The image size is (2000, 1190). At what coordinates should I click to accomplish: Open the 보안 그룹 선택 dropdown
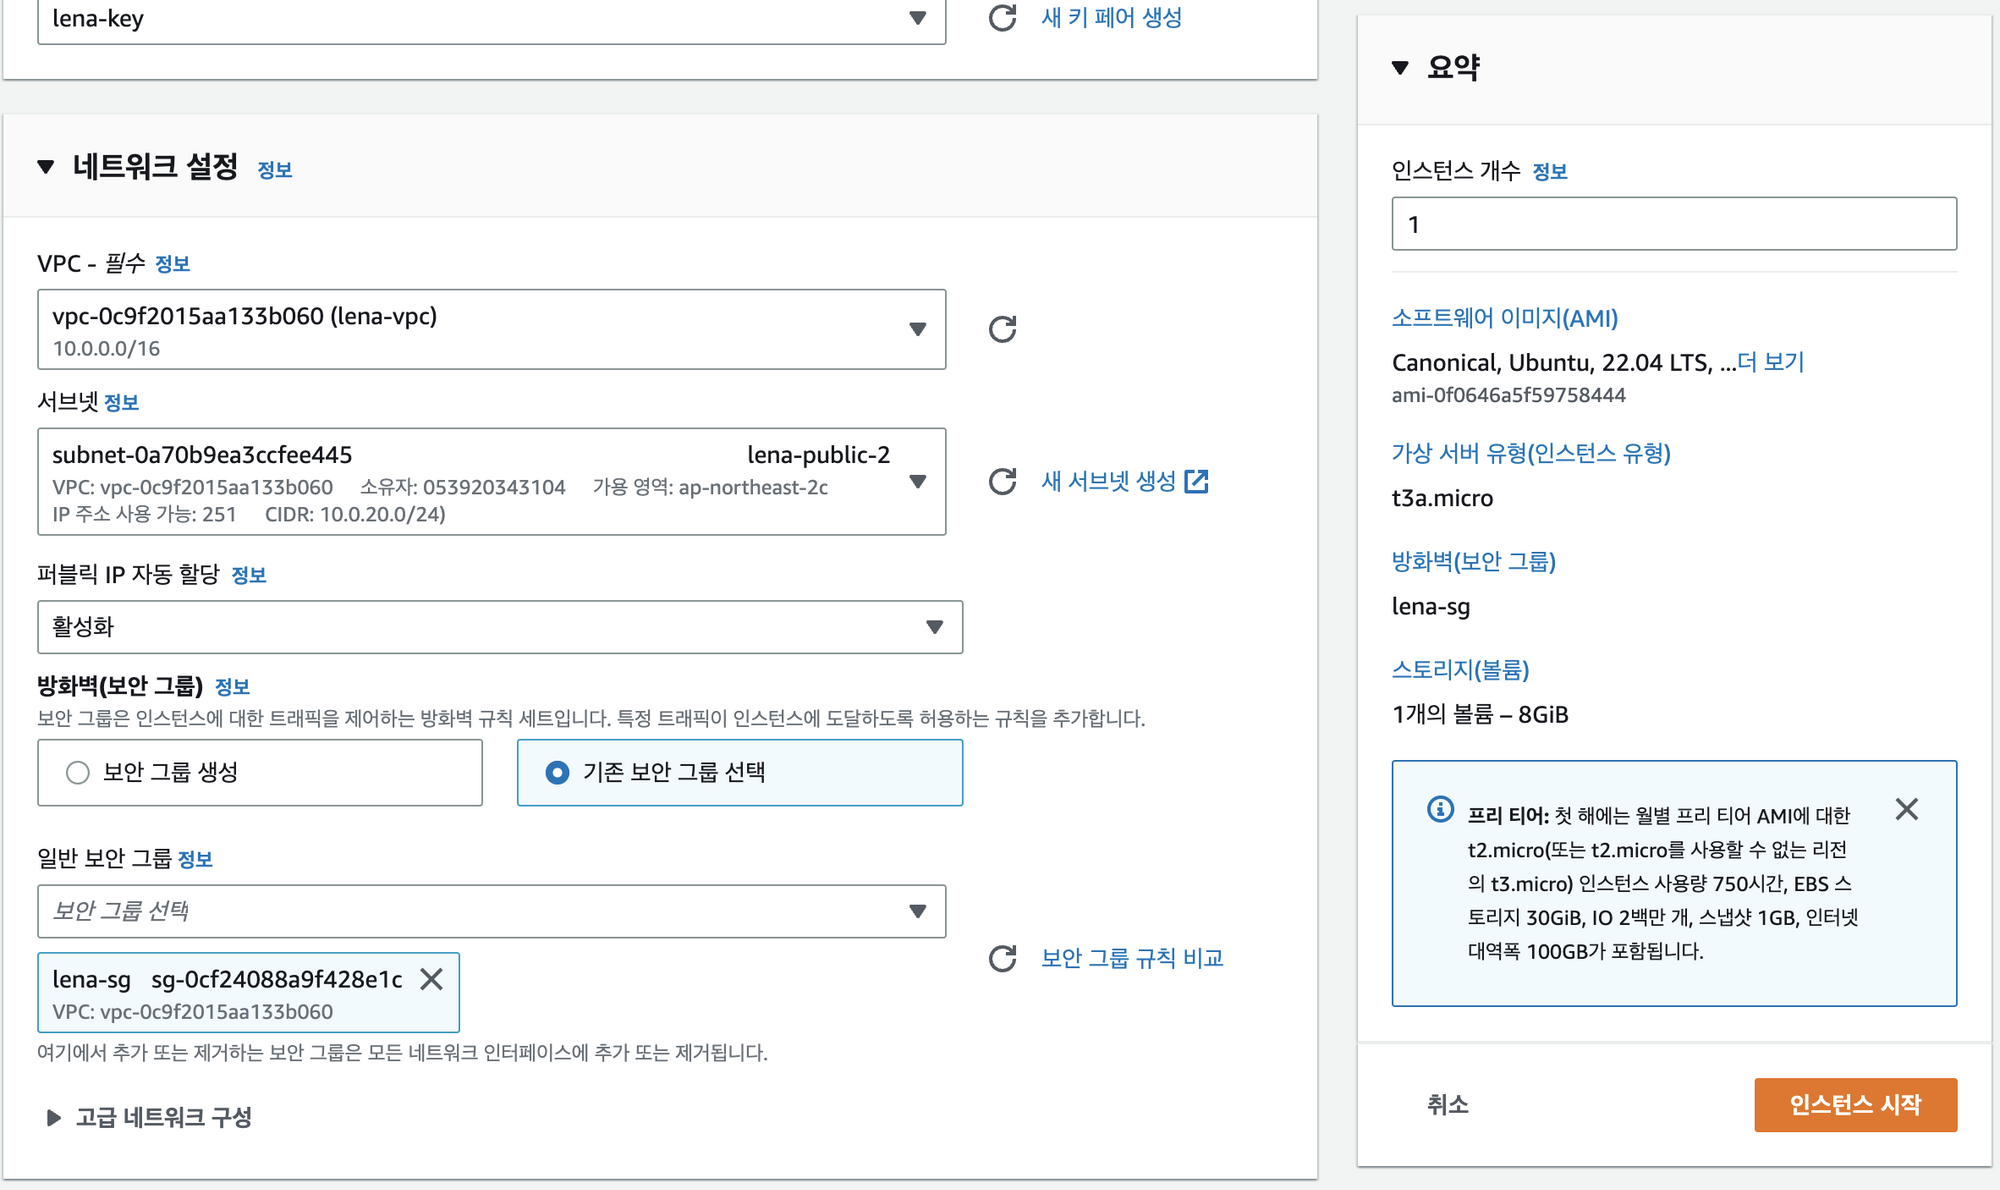pos(491,911)
